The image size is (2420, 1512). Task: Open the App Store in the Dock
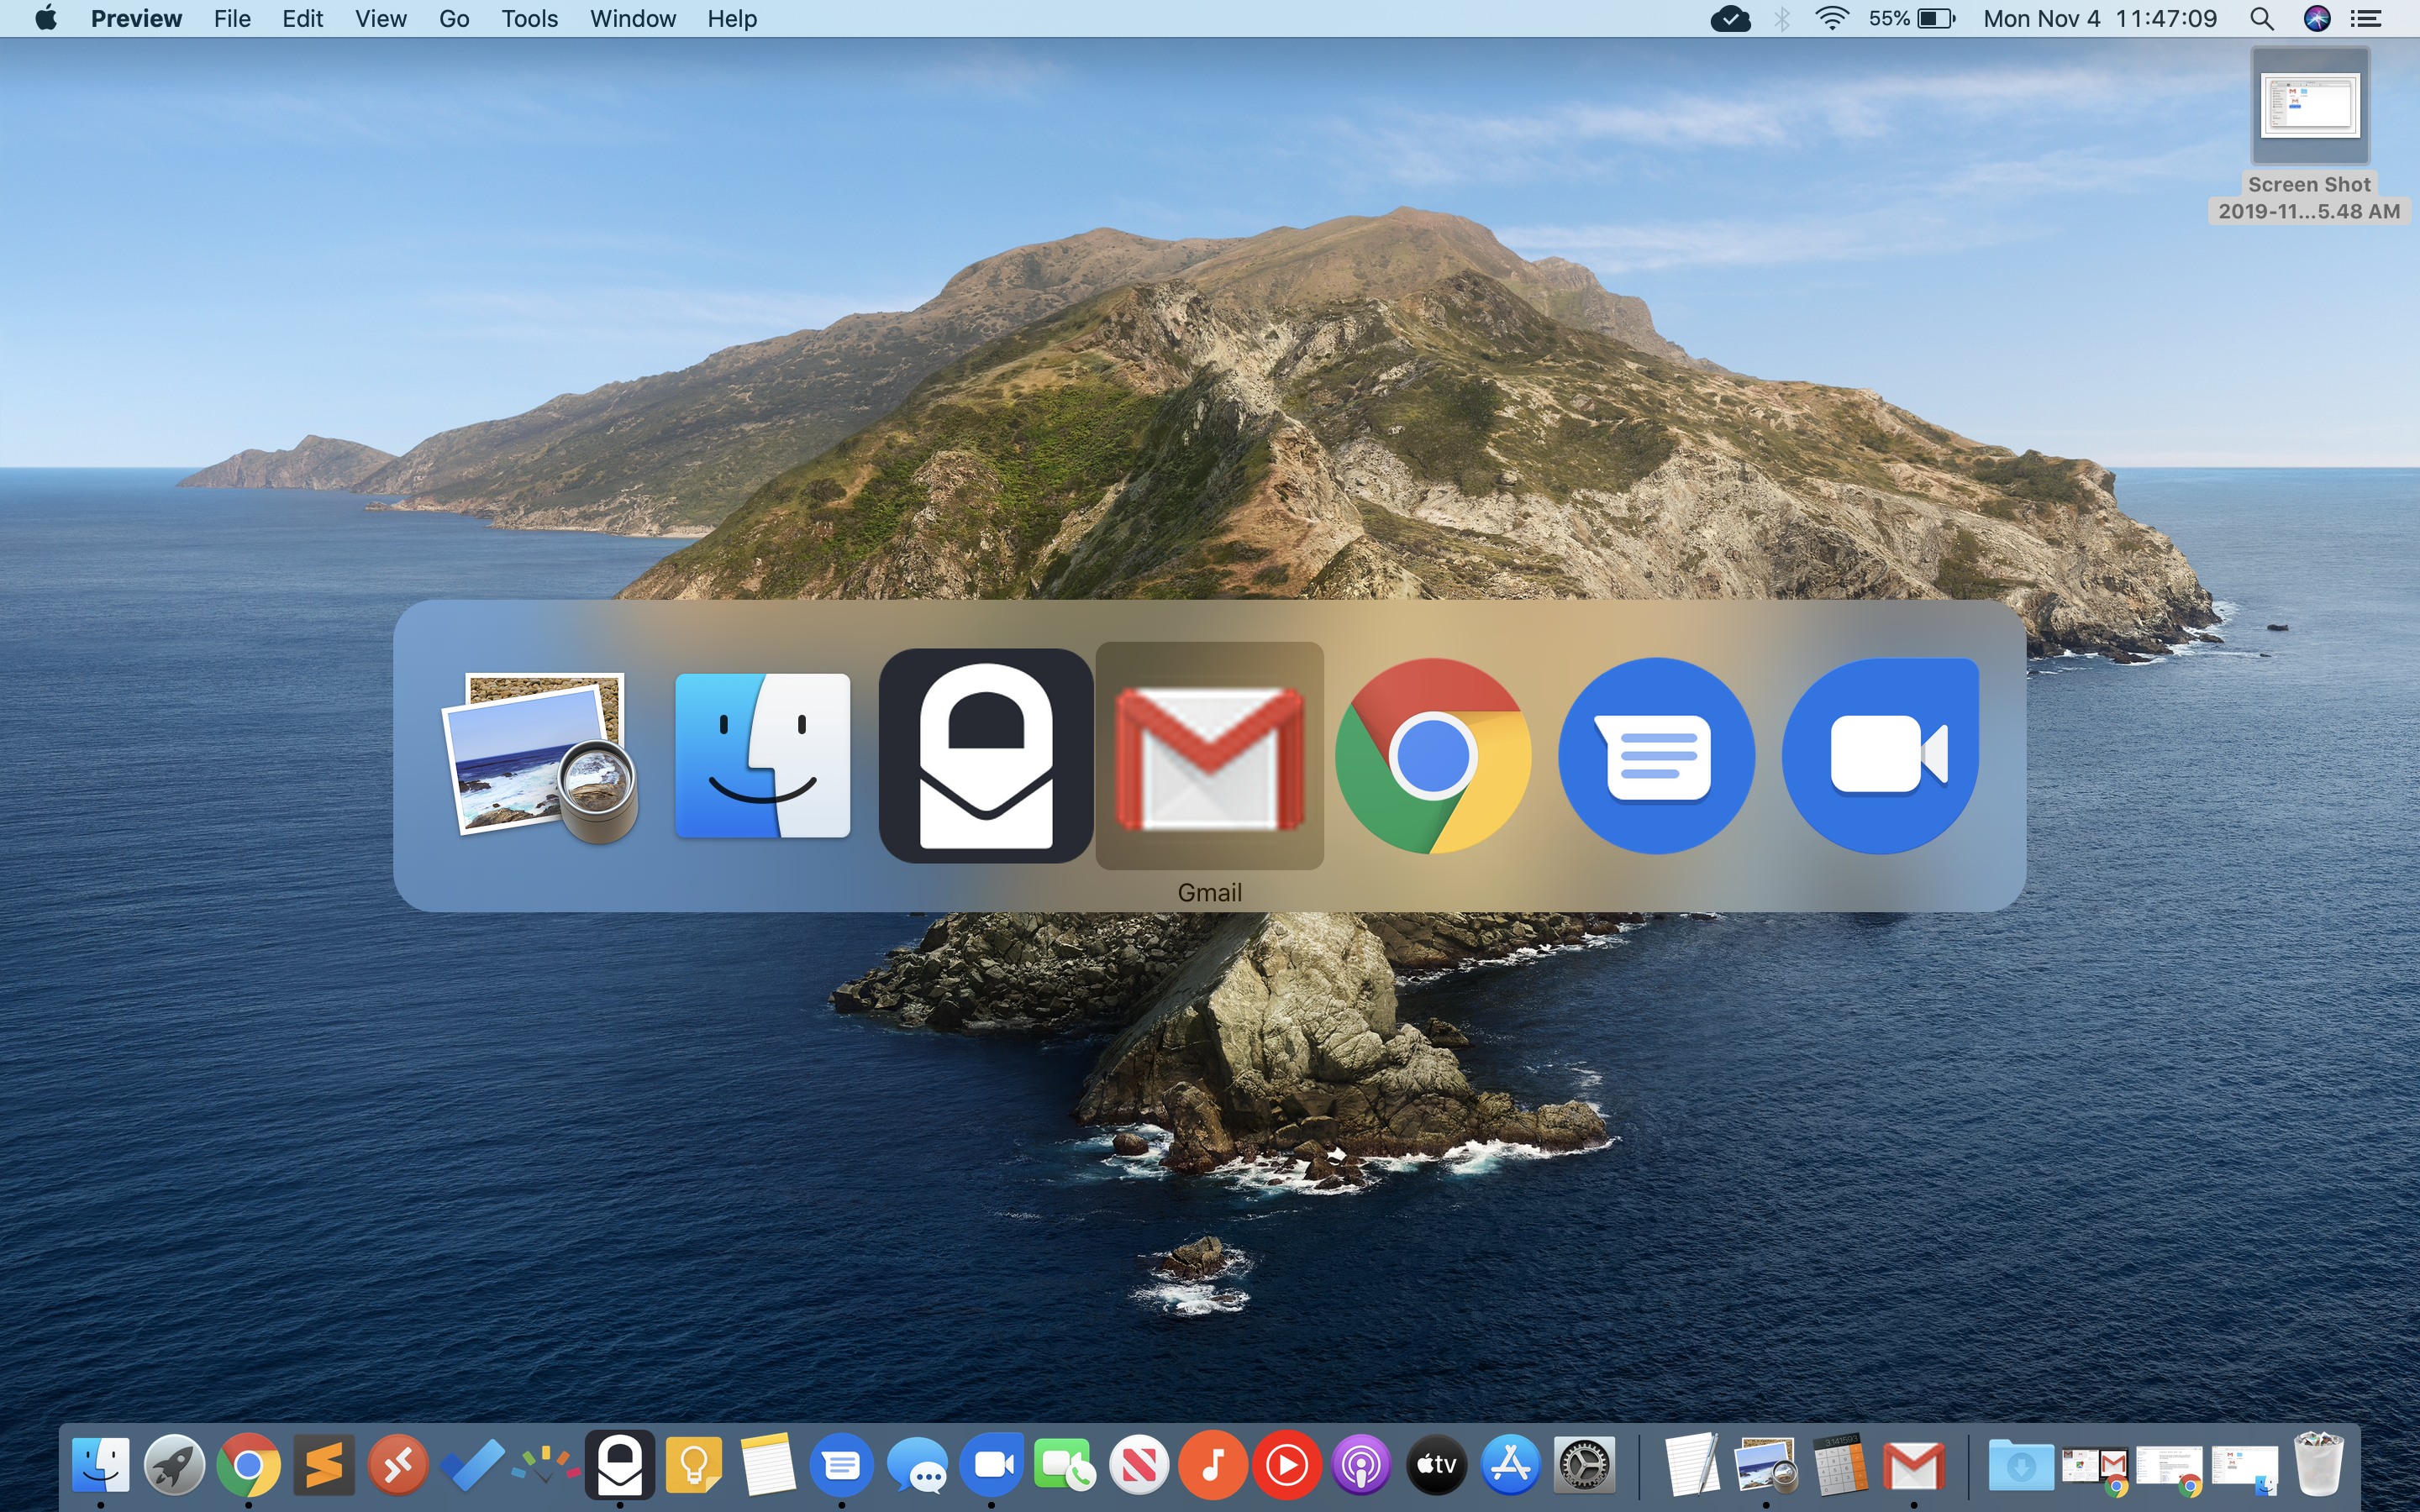point(1510,1466)
